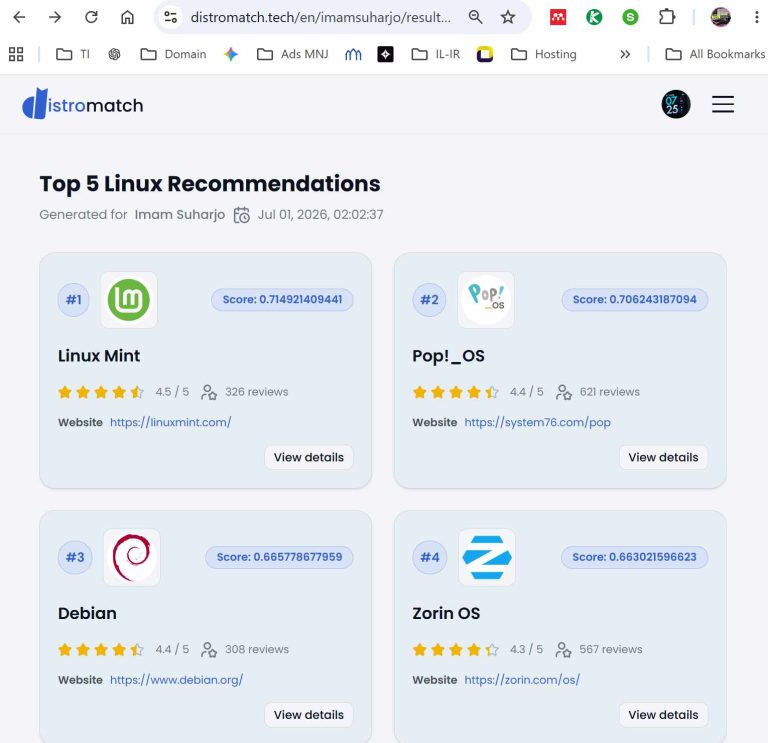Reload the page with the refresh icon
Image resolution: width=768 pixels, height=743 pixels.
tap(91, 18)
